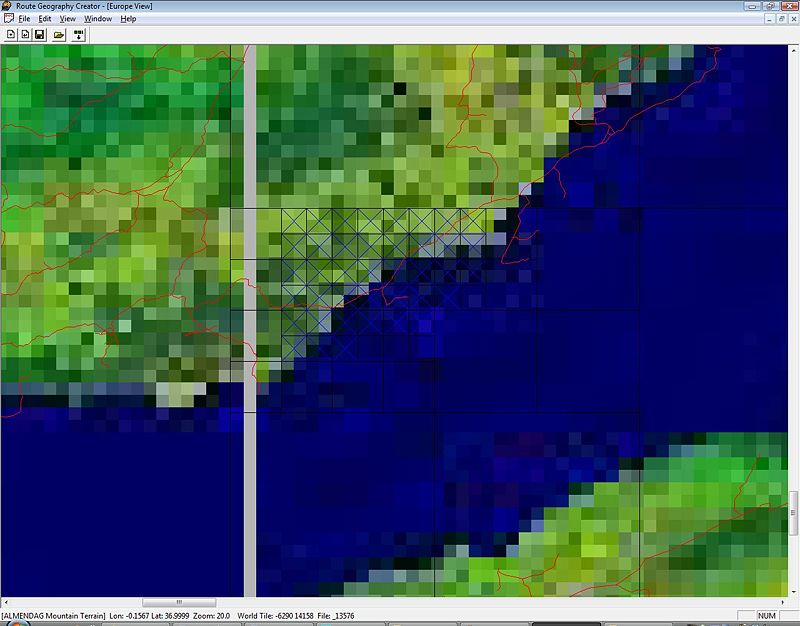Open the Window menu
800x626 pixels.
pos(98,19)
